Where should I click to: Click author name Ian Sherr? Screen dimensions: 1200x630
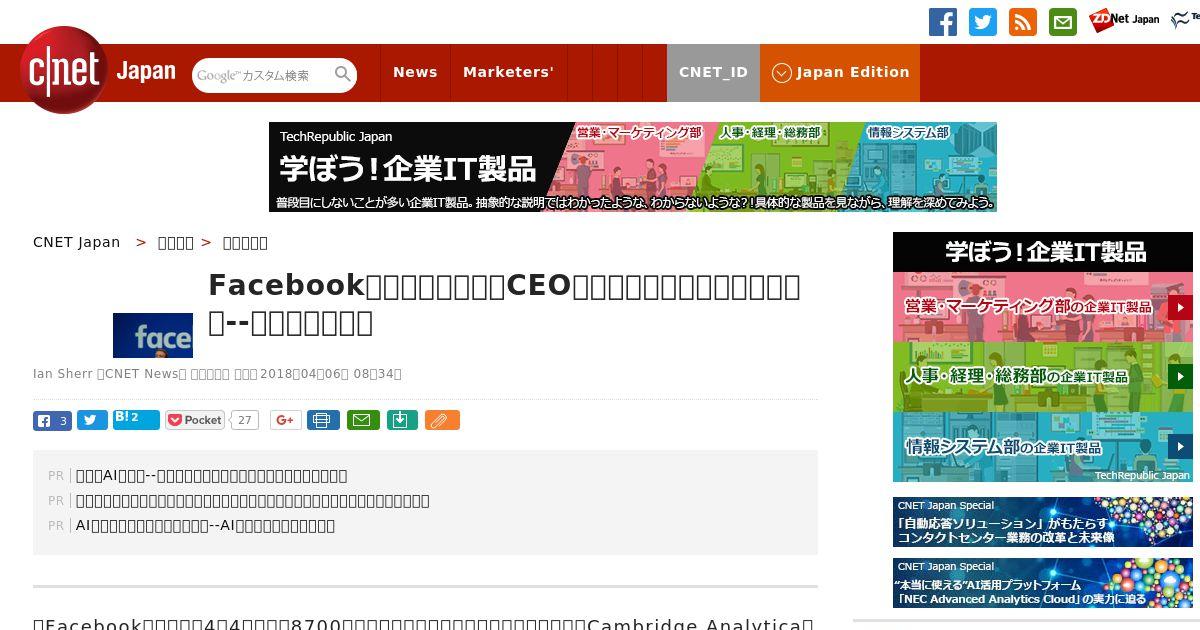click(x=63, y=374)
